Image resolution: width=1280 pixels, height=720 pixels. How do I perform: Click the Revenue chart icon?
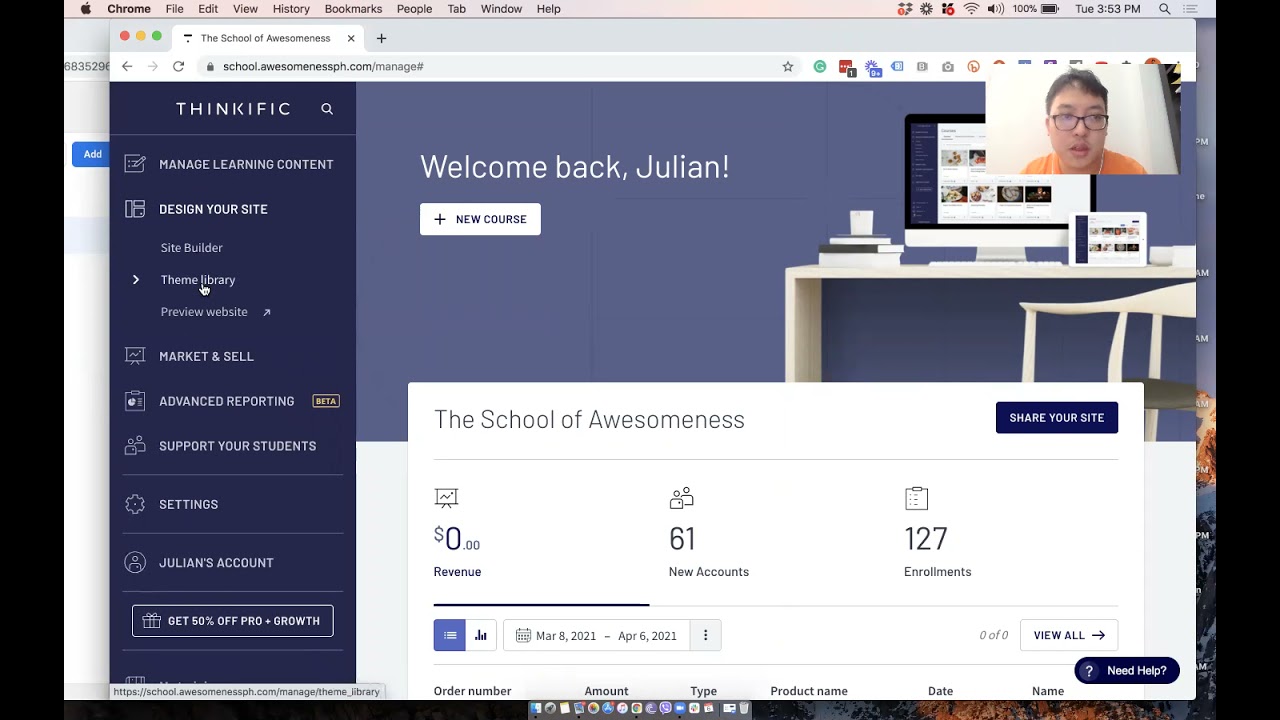pos(446,497)
